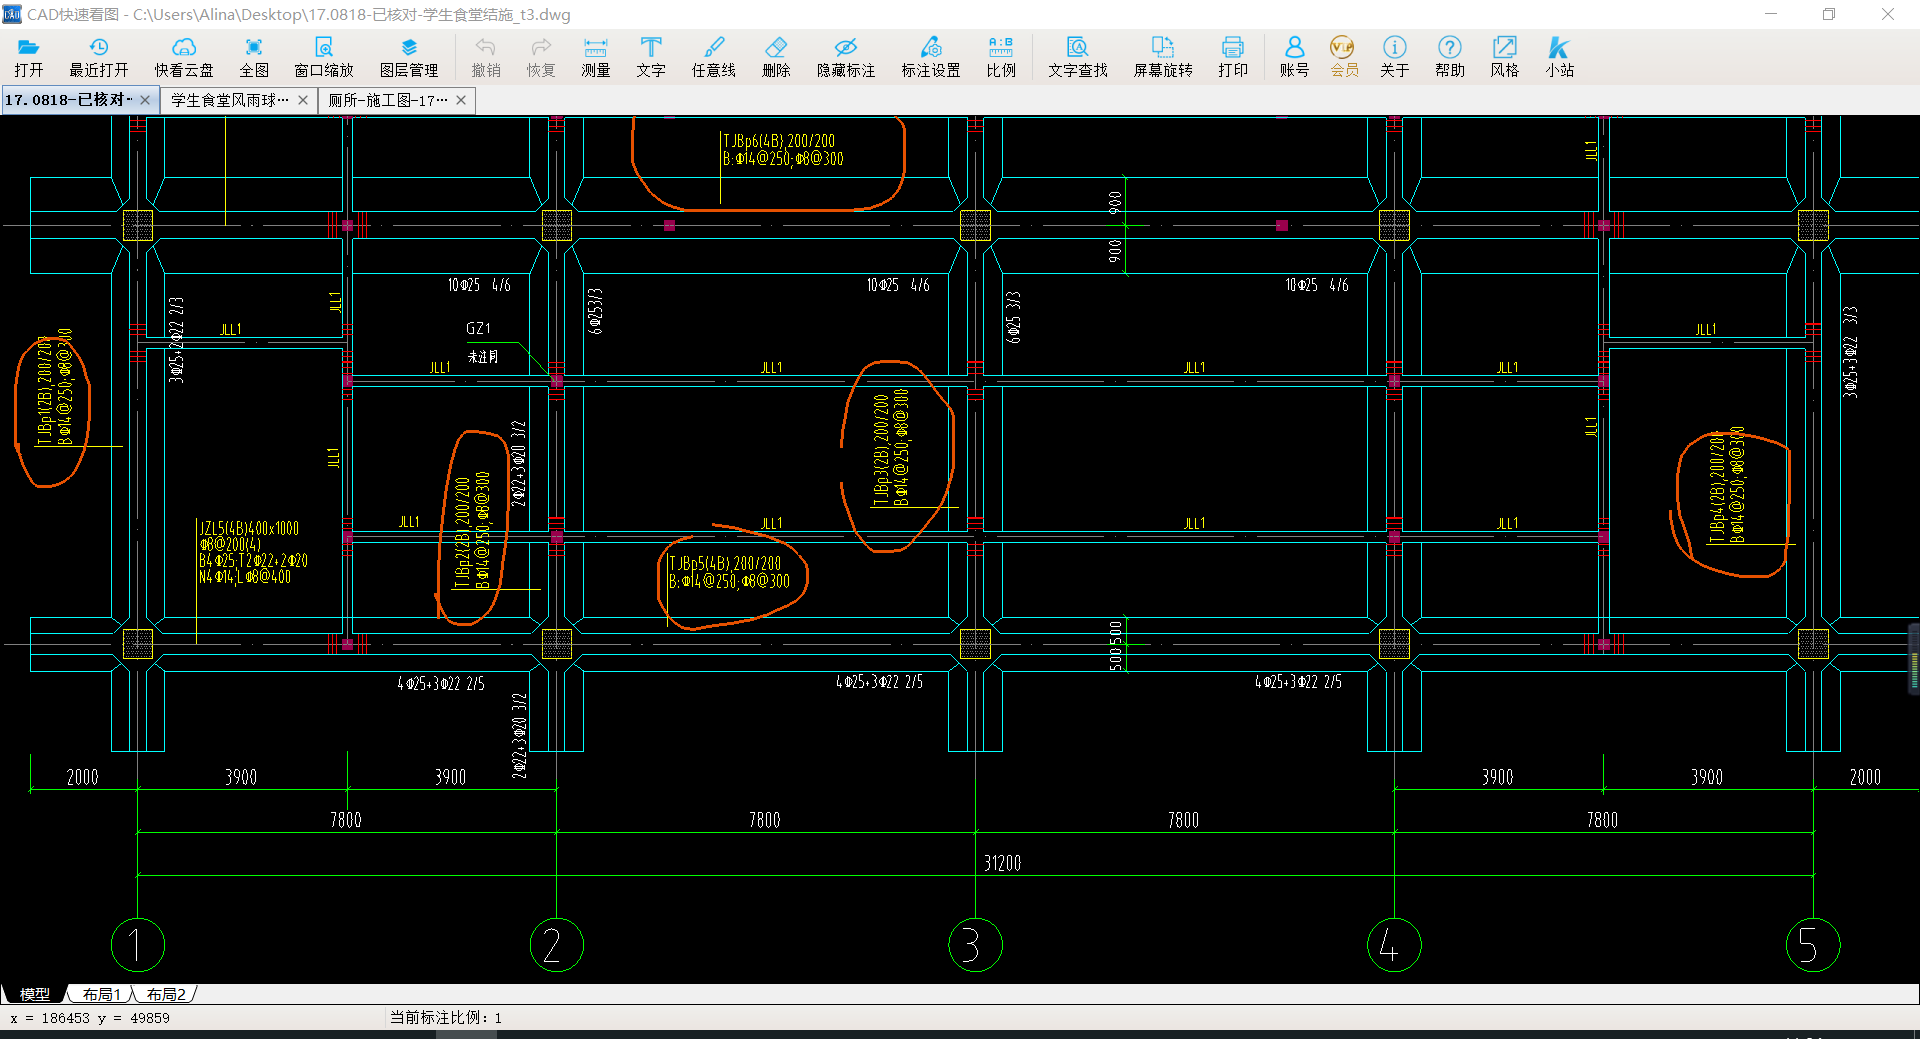The image size is (1920, 1039).
Task: Print drawing via 打印 icon
Action: coord(1233,57)
